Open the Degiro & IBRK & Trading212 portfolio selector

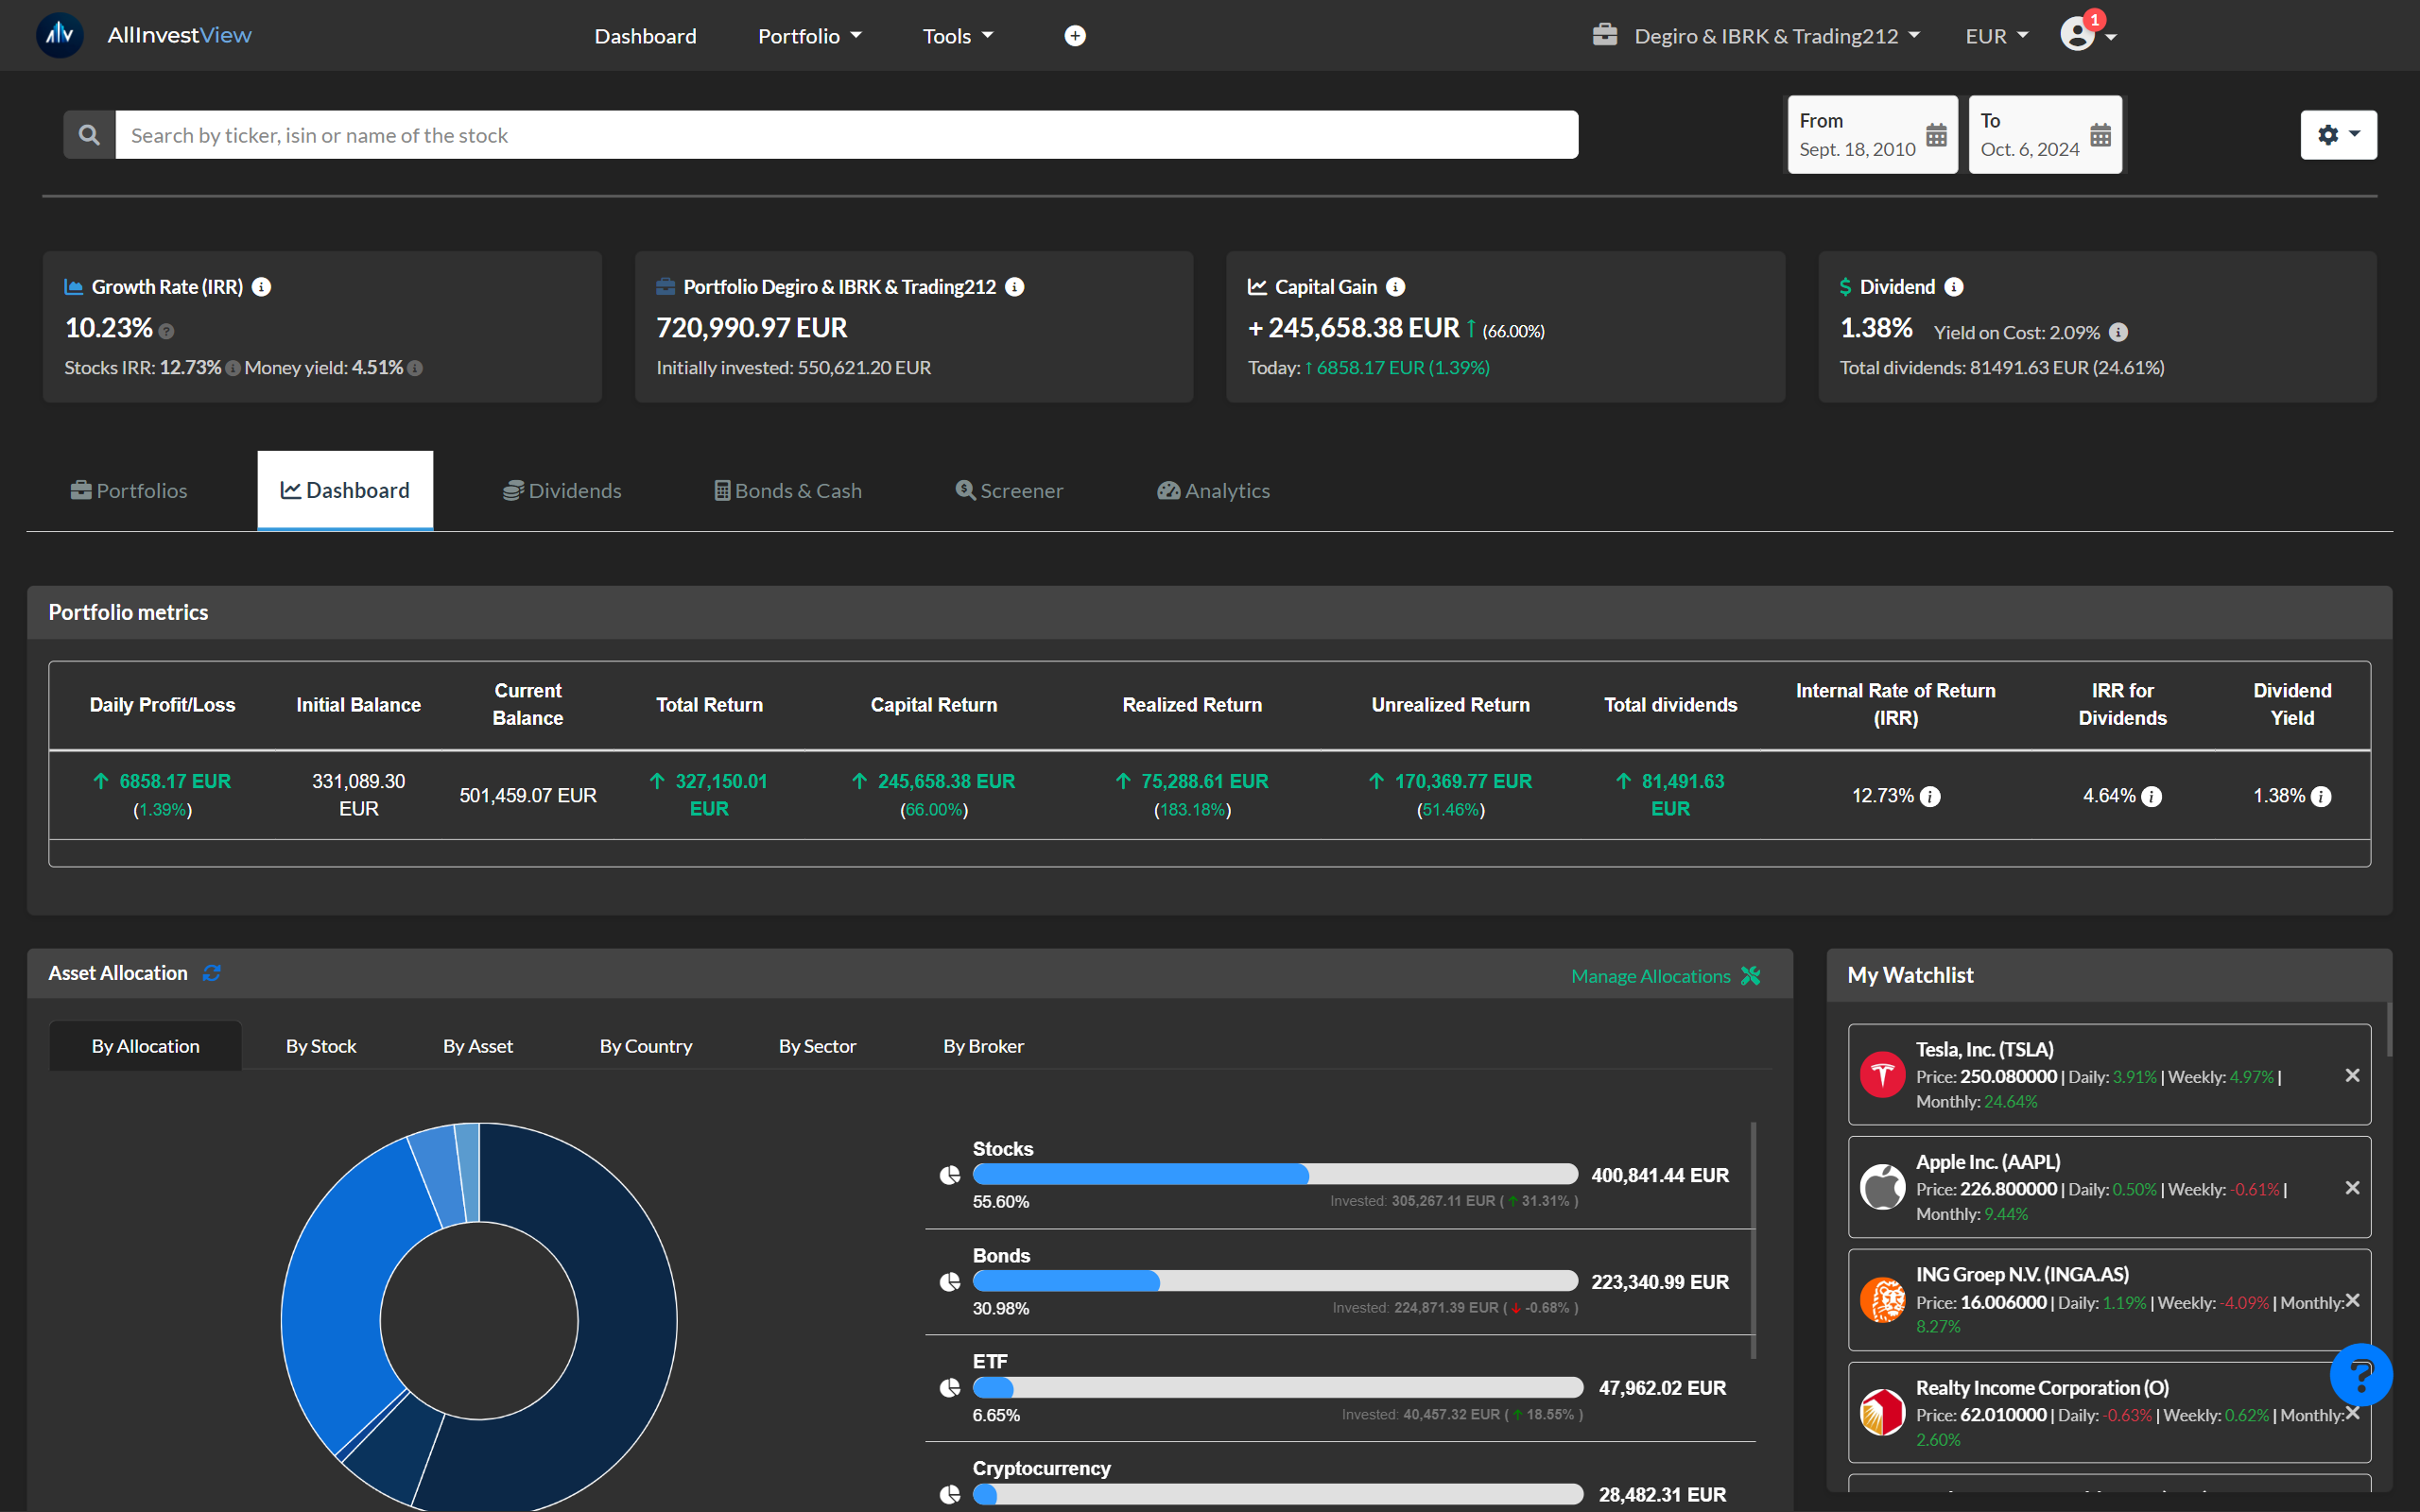coord(1757,36)
